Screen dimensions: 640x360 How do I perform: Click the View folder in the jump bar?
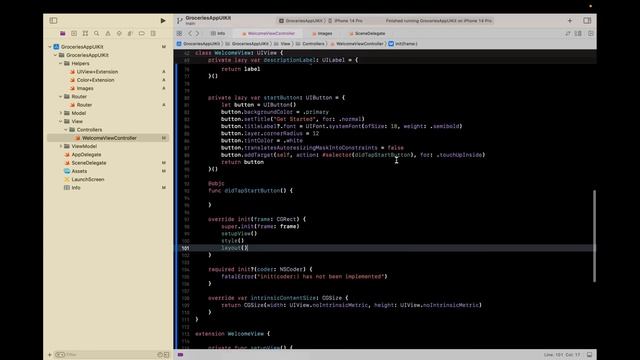click(282, 44)
